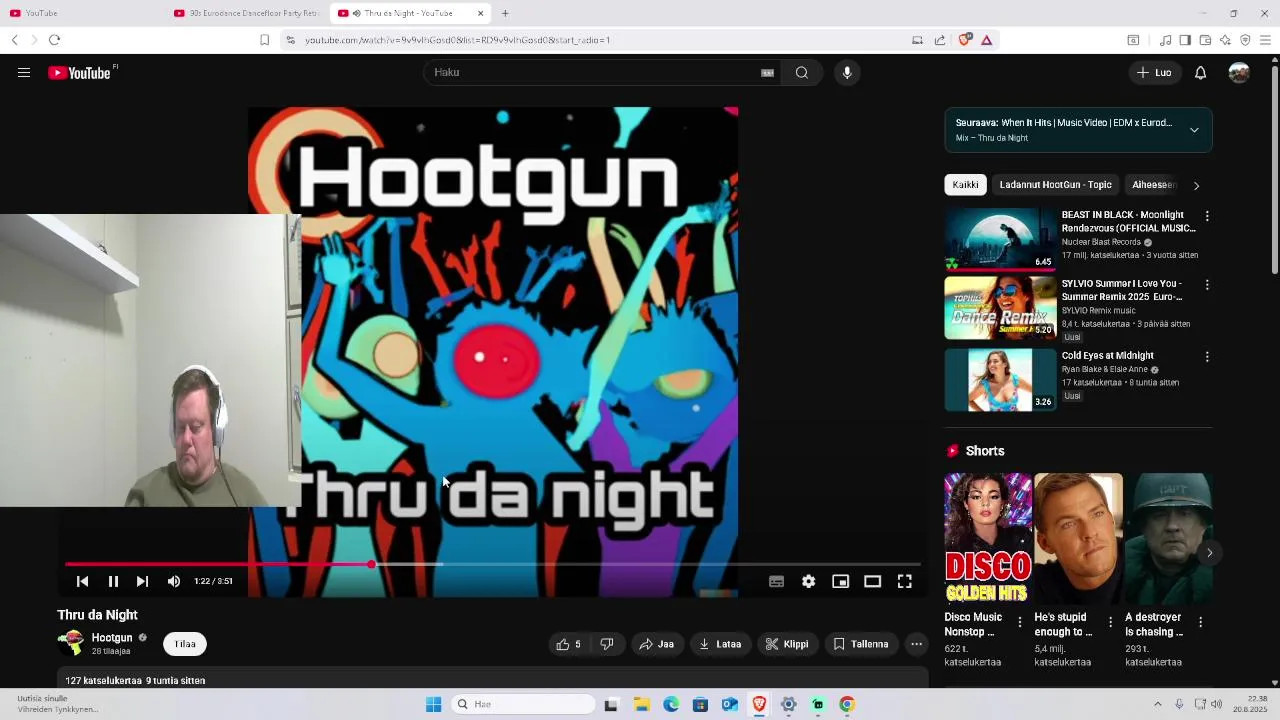Play the previous video in the mix
The width and height of the screenshot is (1280, 720).
[83, 581]
